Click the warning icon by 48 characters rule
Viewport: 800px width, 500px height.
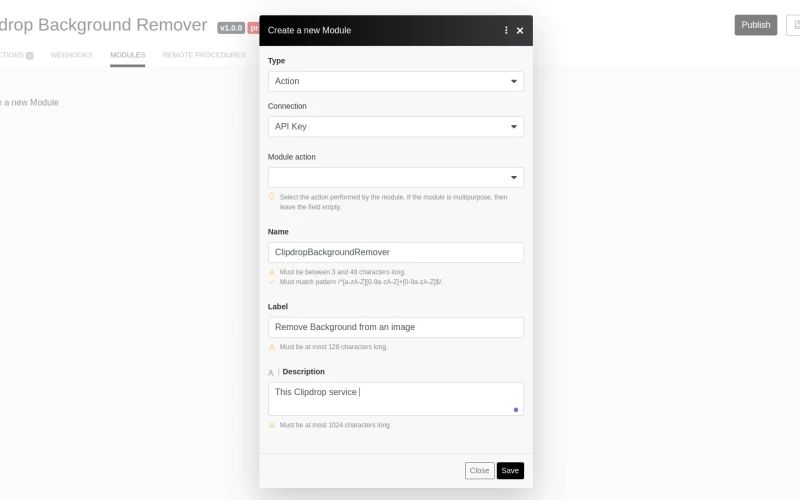click(272, 272)
